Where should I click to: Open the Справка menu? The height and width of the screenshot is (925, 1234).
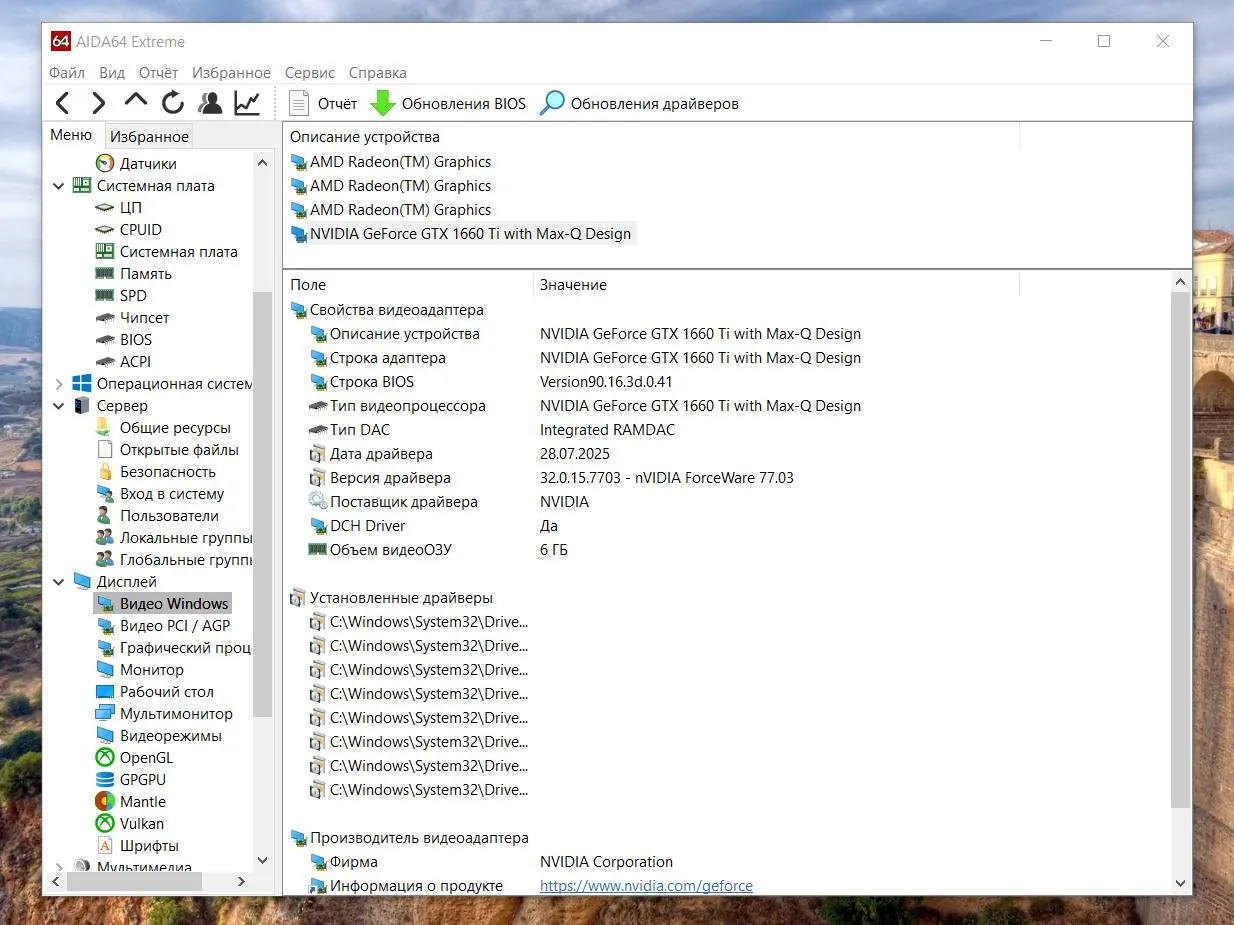click(x=378, y=73)
